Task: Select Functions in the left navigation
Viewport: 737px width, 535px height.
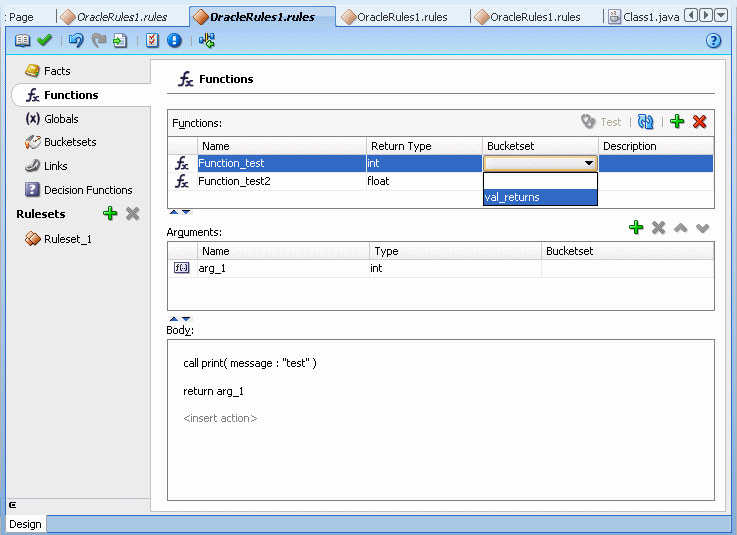Action: (x=81, y=95)
